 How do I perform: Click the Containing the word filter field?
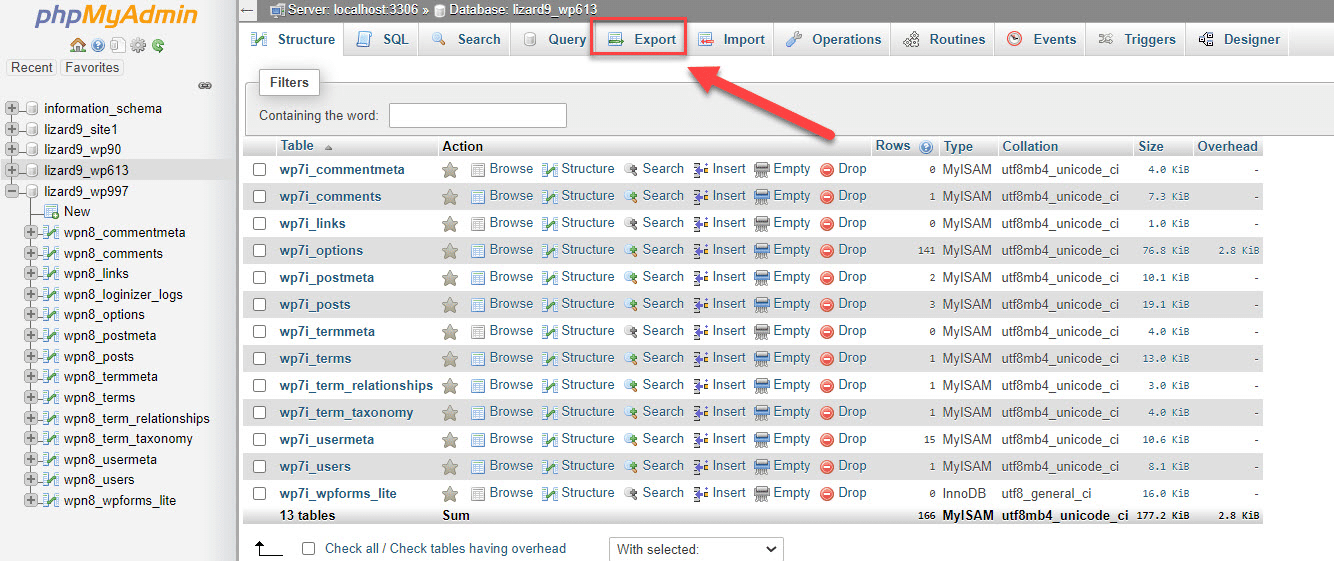coord(477,116)
